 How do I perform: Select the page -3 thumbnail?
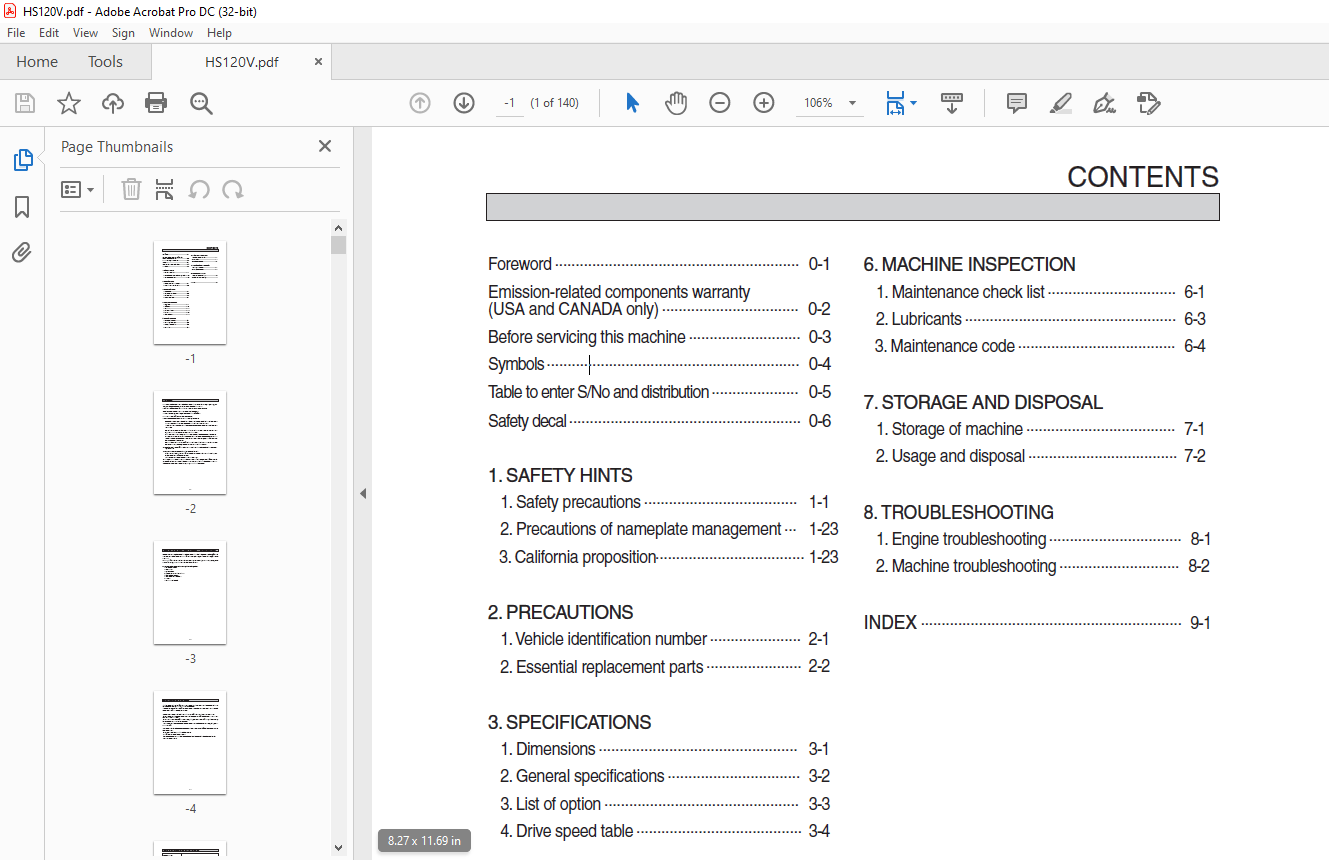pyautogui.click(x=190, y=593)
